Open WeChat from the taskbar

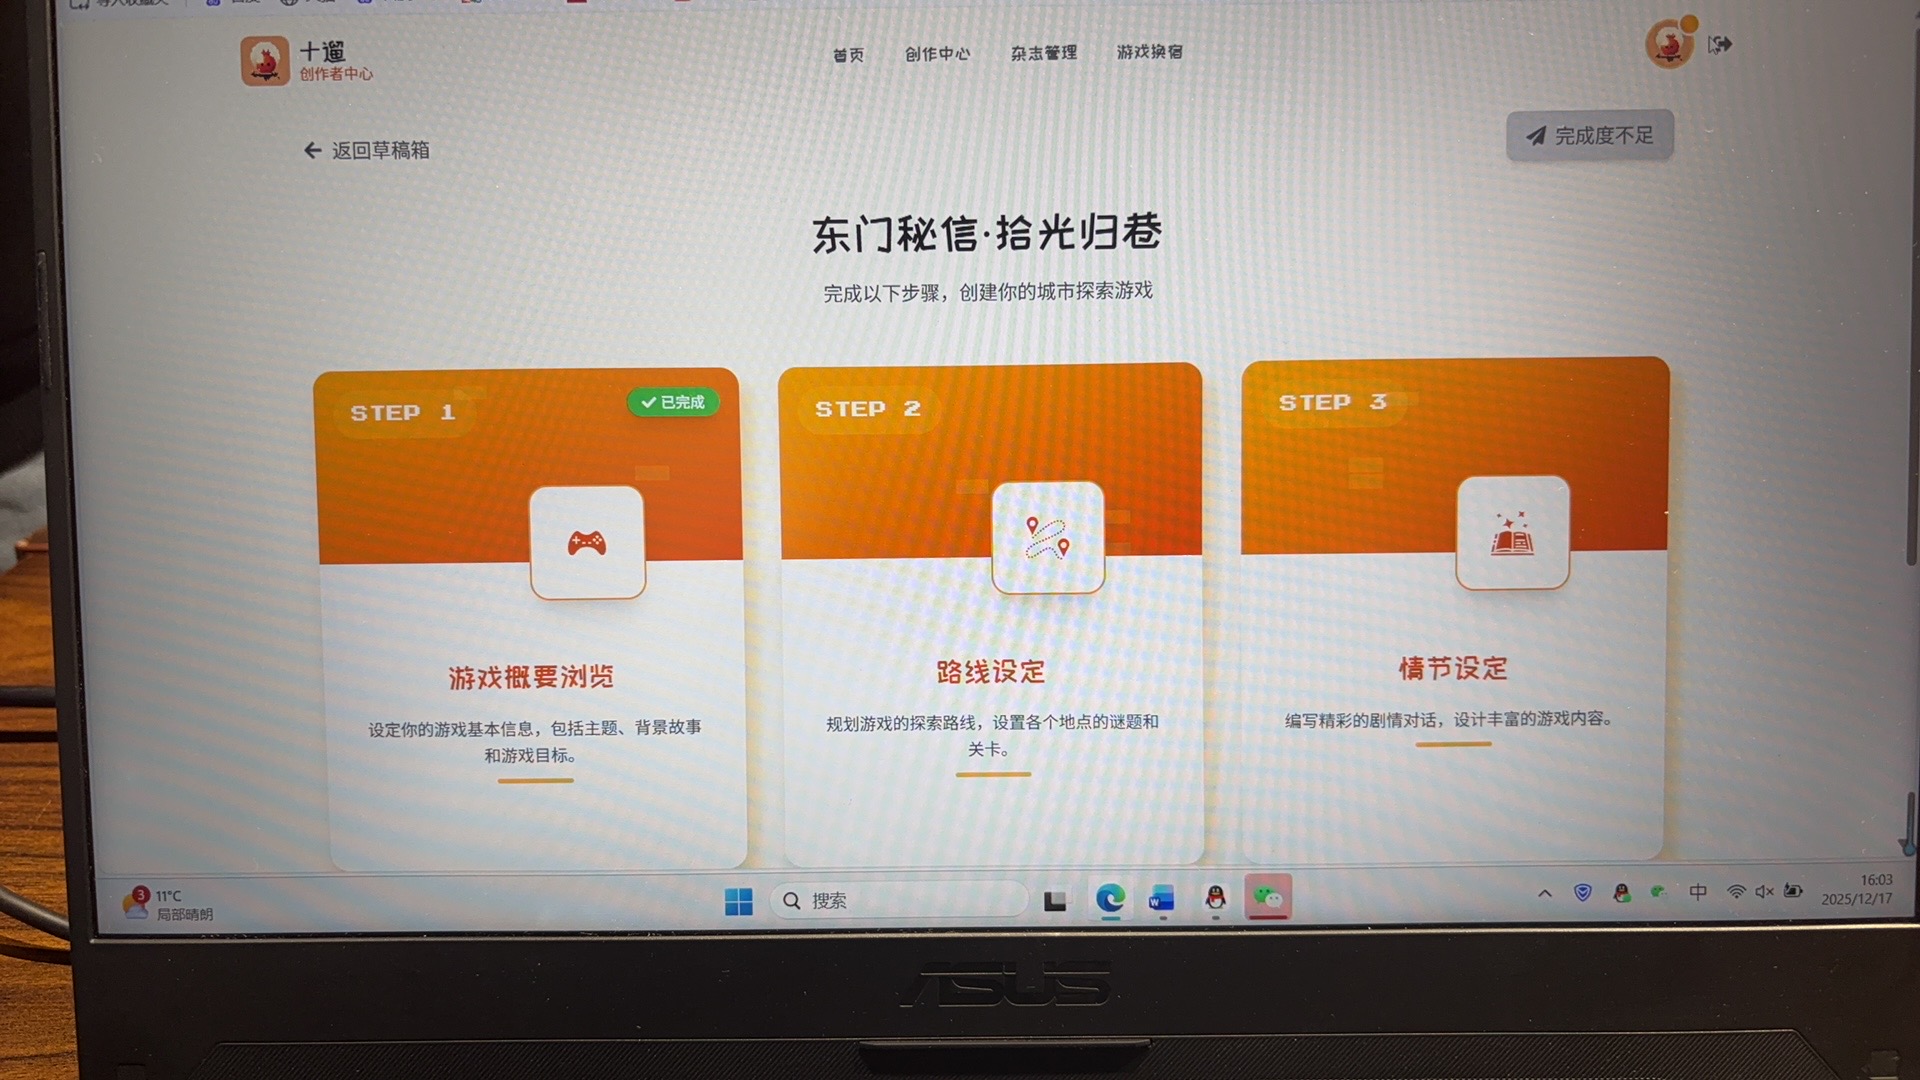click(x=1268, y=897)
